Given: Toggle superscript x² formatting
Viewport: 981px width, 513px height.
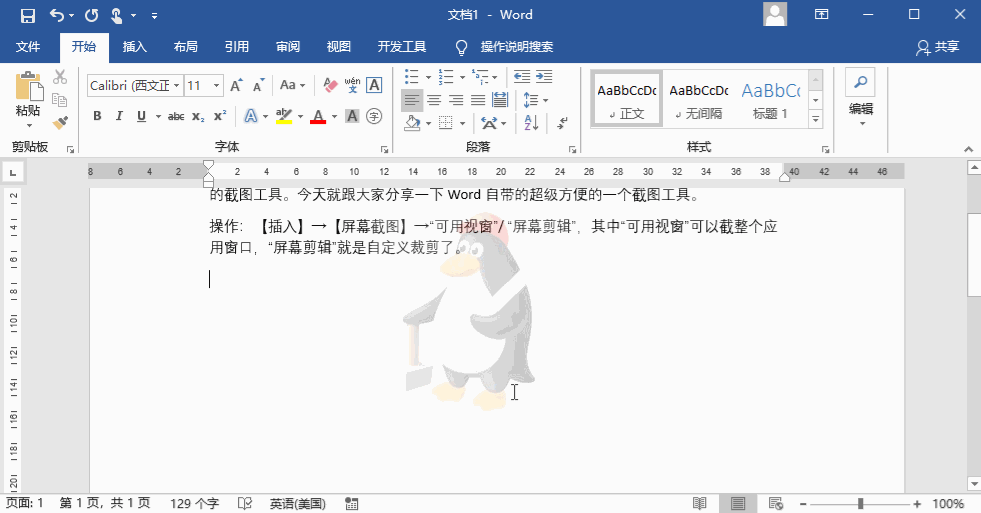Looking at the screenshot, I should click(220, 116).
